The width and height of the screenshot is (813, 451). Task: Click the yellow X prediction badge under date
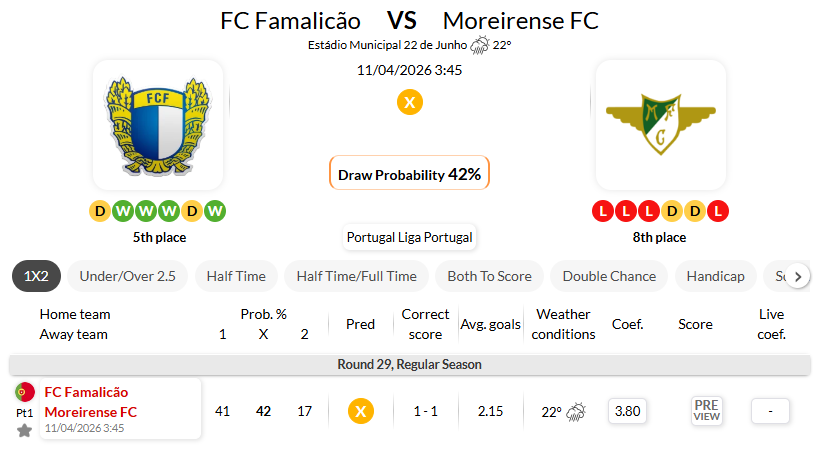coord(409,102)
